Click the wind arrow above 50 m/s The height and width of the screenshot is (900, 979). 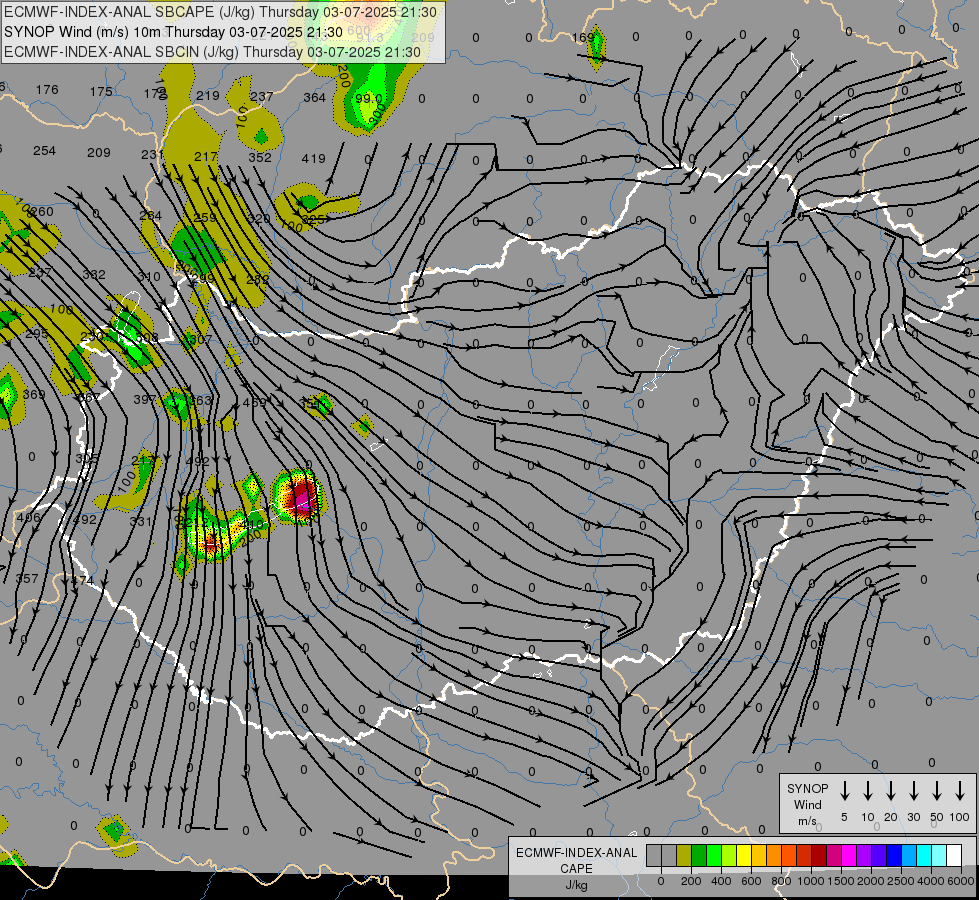[x=937, y=790]
